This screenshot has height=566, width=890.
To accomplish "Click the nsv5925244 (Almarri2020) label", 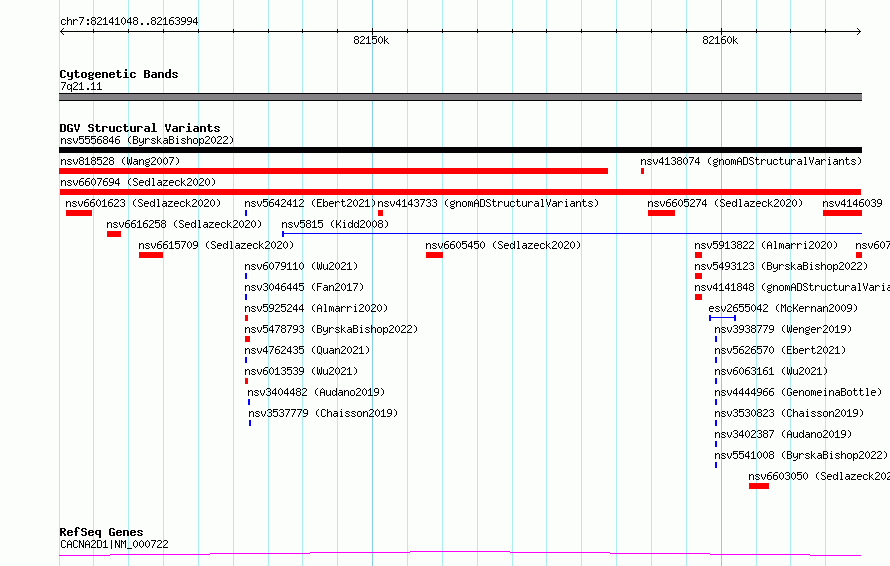I will [x=316, y=308].
